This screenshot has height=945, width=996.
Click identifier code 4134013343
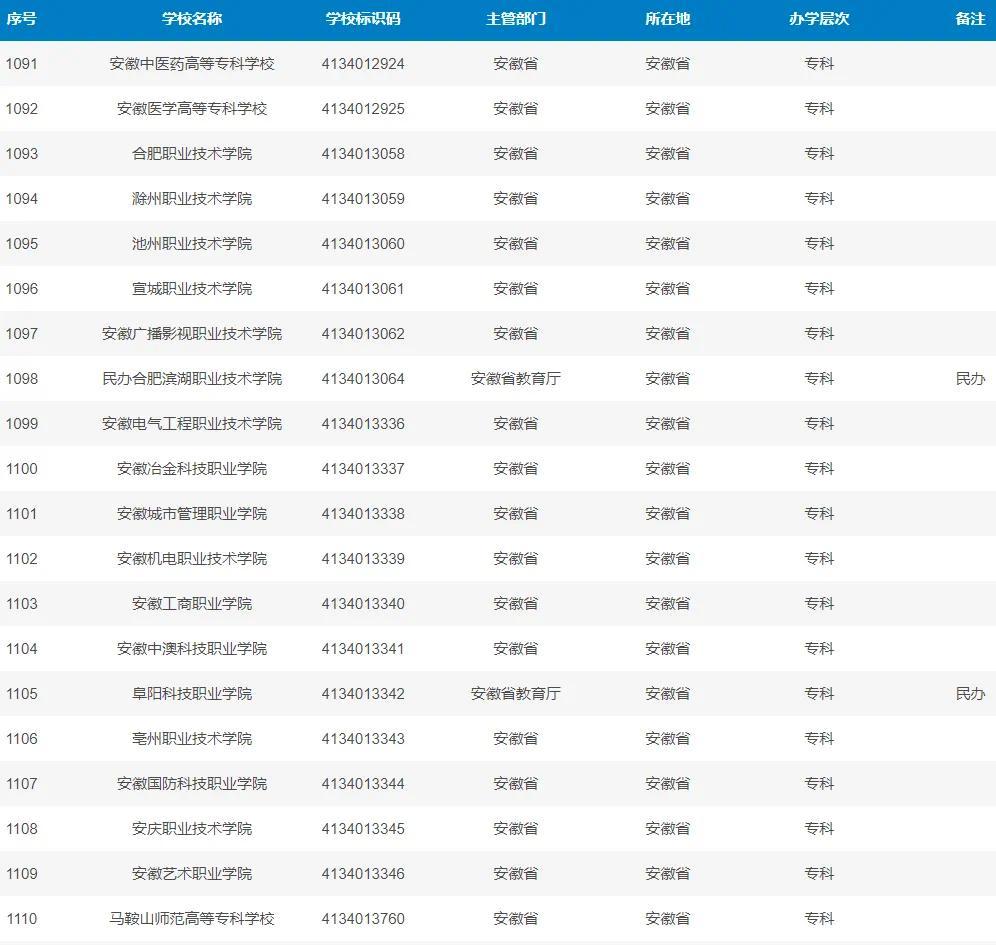click(363, 739)
